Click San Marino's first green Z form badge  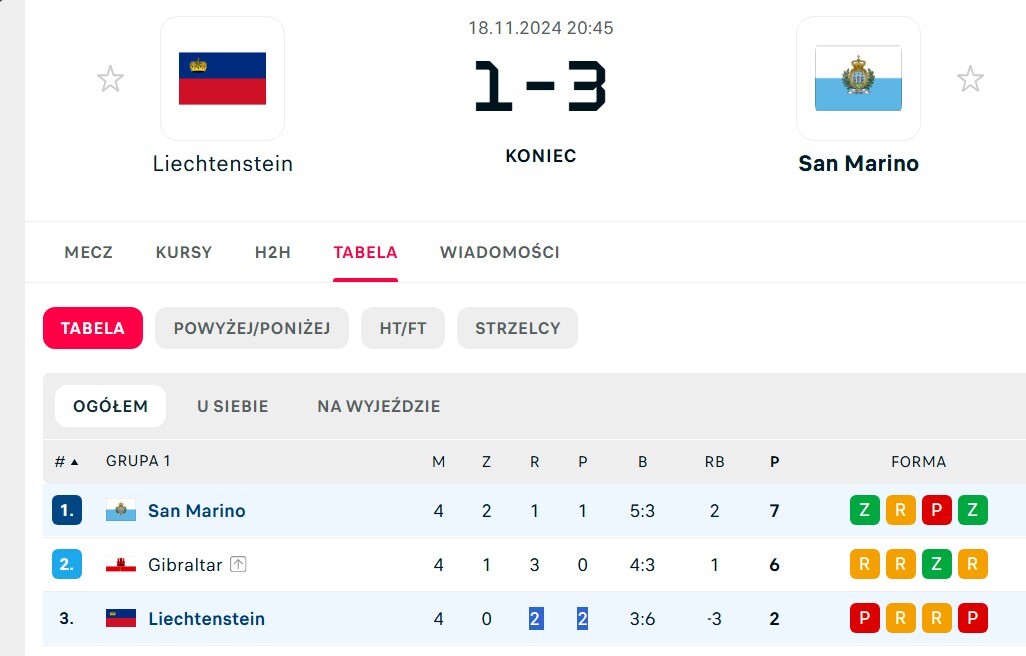click(865, 511)
